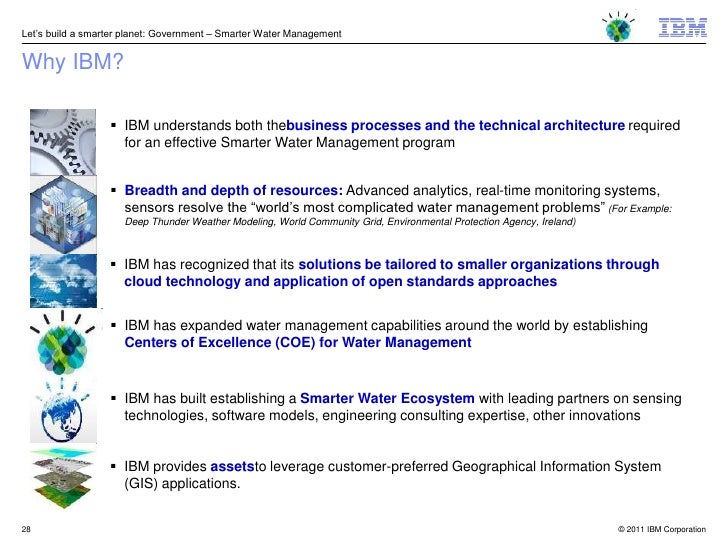Image resolution: width=728 pixels, height=546 pixels.
Task: Click '© 2011 IBM Corporation' footer
Action: pyautogui.click(x=662, y=529)
